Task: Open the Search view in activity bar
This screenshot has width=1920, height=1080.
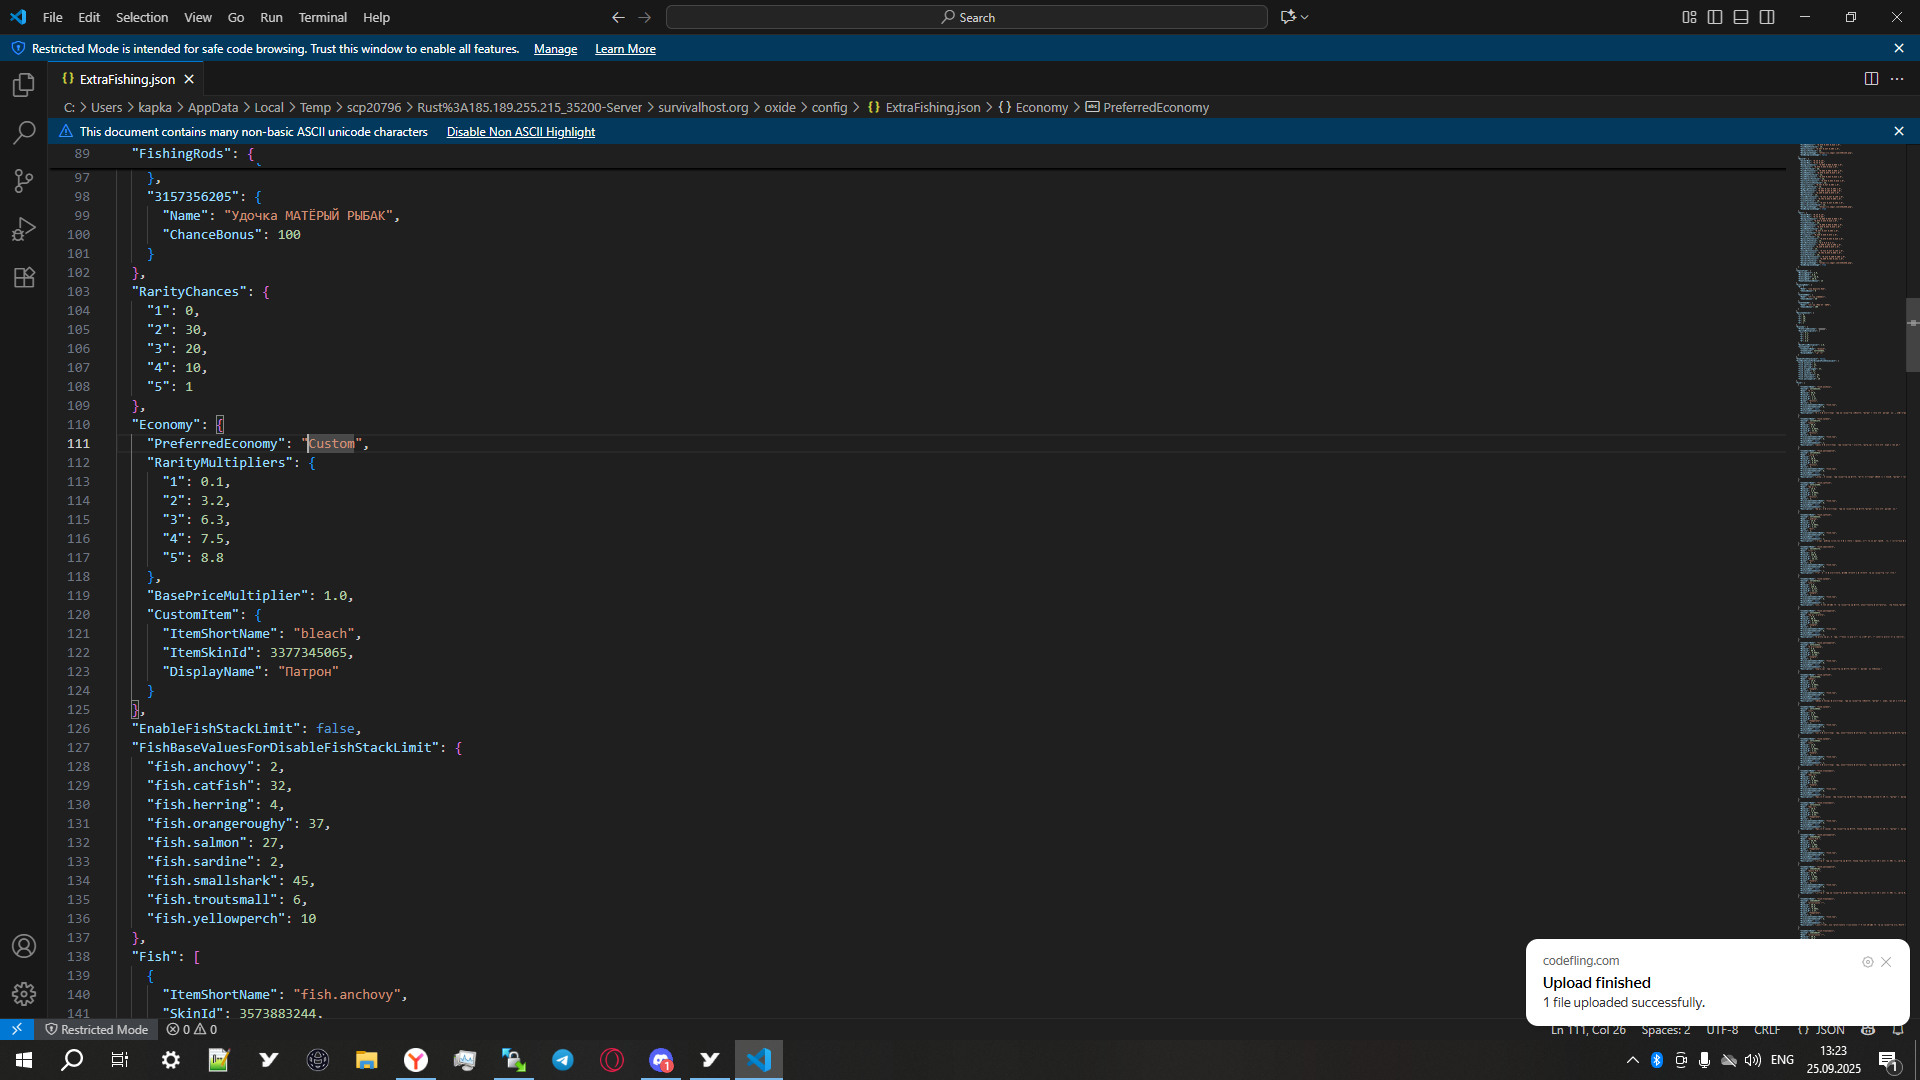Action: click(24, 133)
